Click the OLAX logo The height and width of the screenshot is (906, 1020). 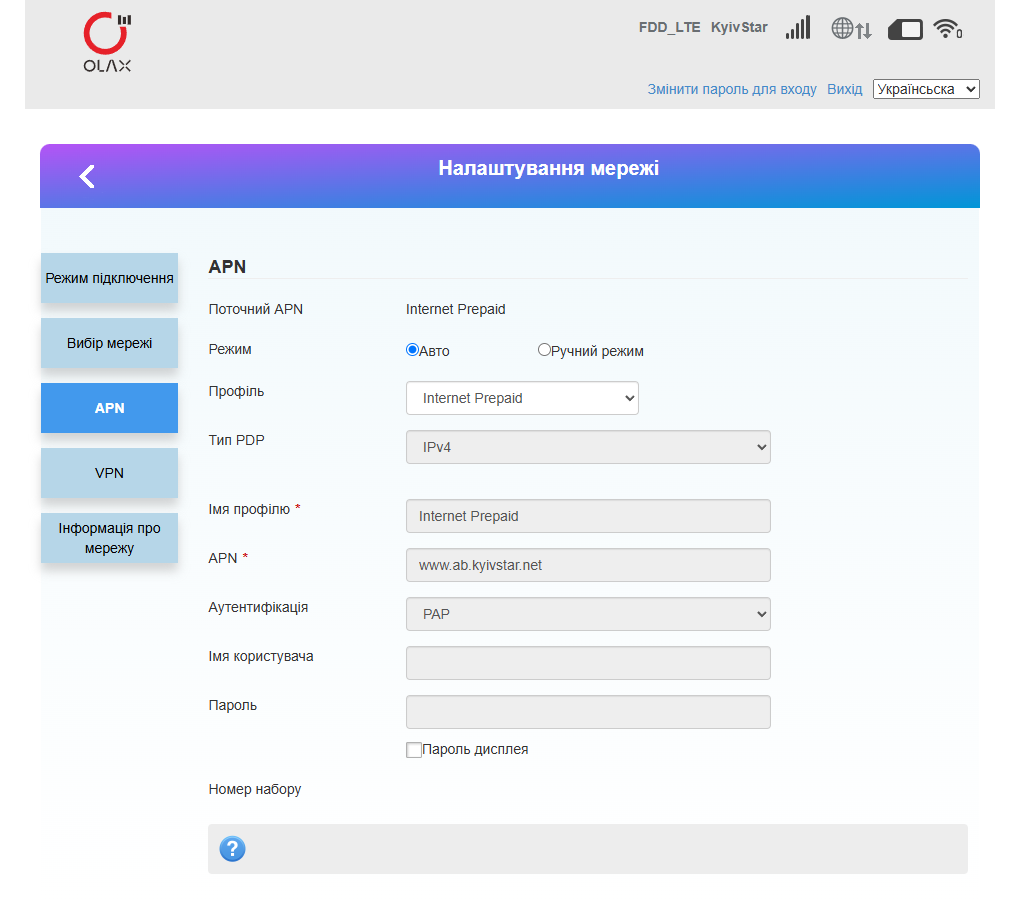click(107, 42)
